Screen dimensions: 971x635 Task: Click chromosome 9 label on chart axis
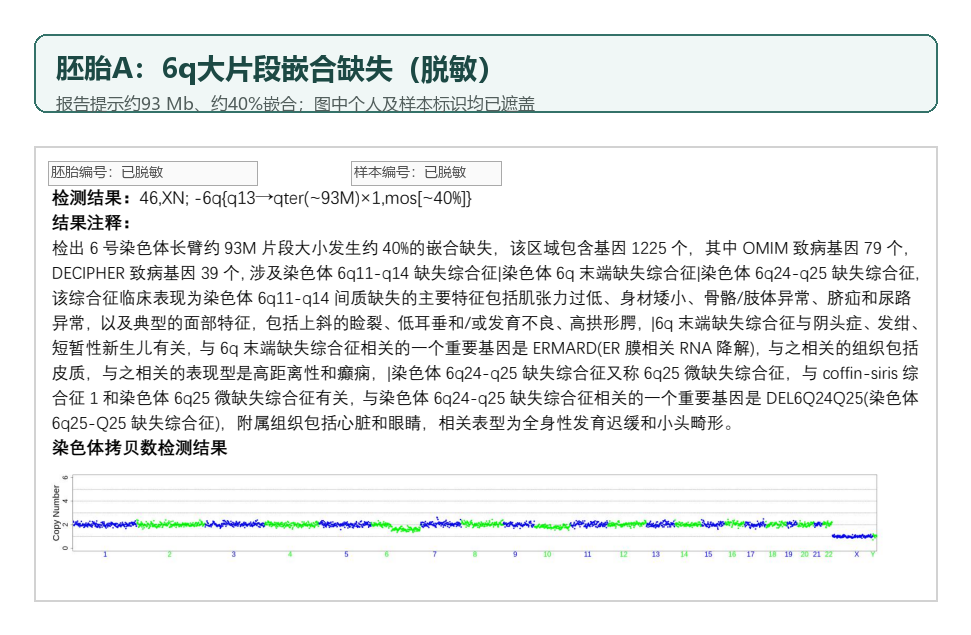pyautogui.click(x=515, y=554)
